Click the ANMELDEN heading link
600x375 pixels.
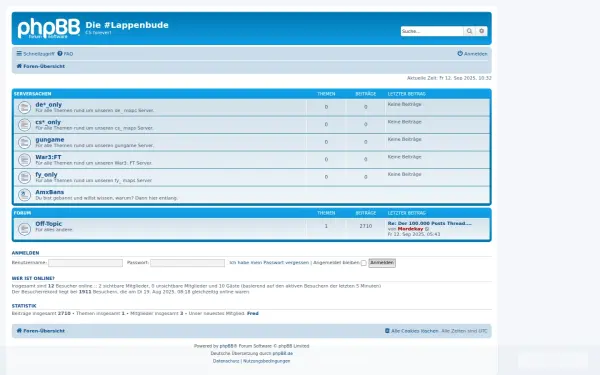[25, 253]
